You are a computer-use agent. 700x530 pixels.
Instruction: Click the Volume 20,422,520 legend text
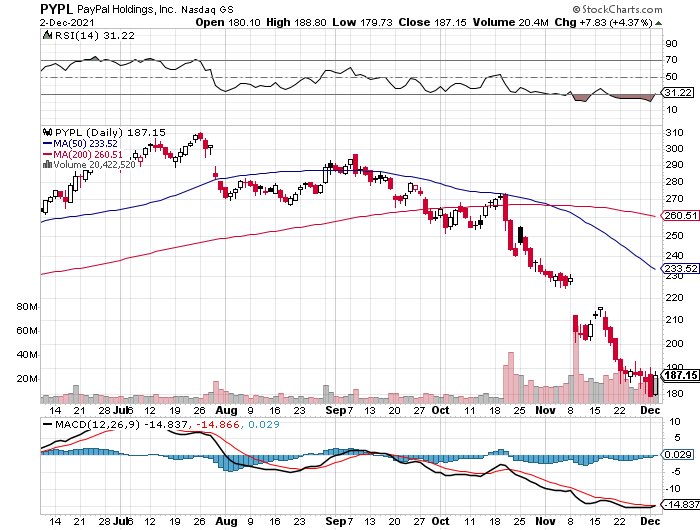coord(94,164)
